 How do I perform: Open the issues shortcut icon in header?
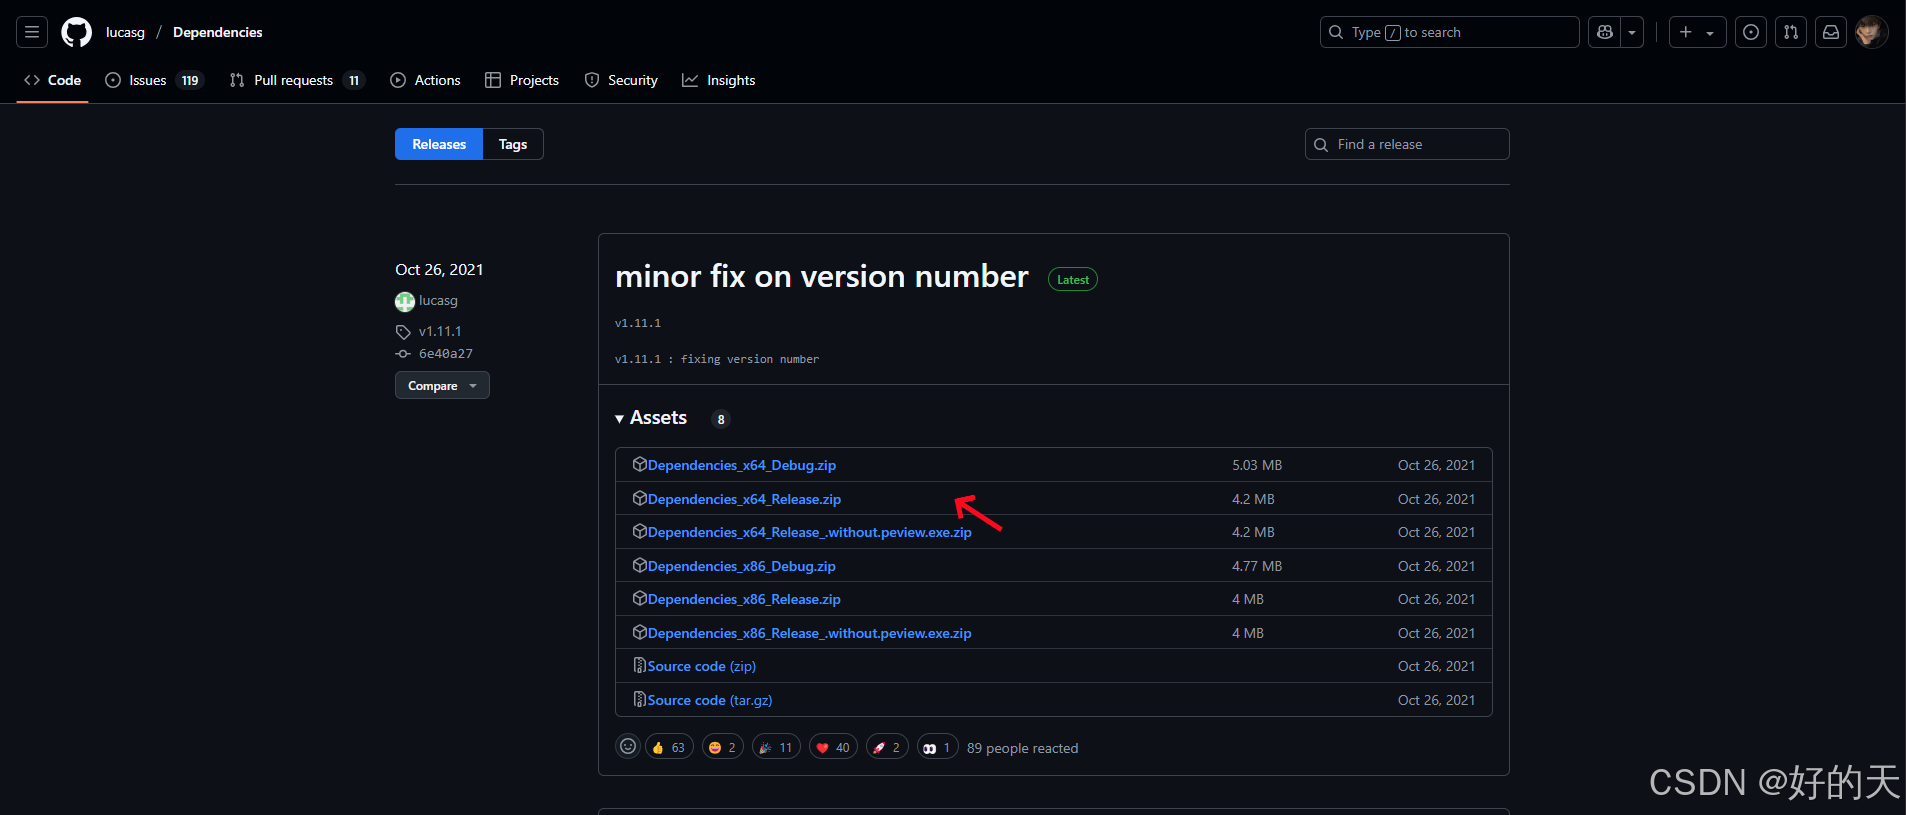[x=1751, y=32]
